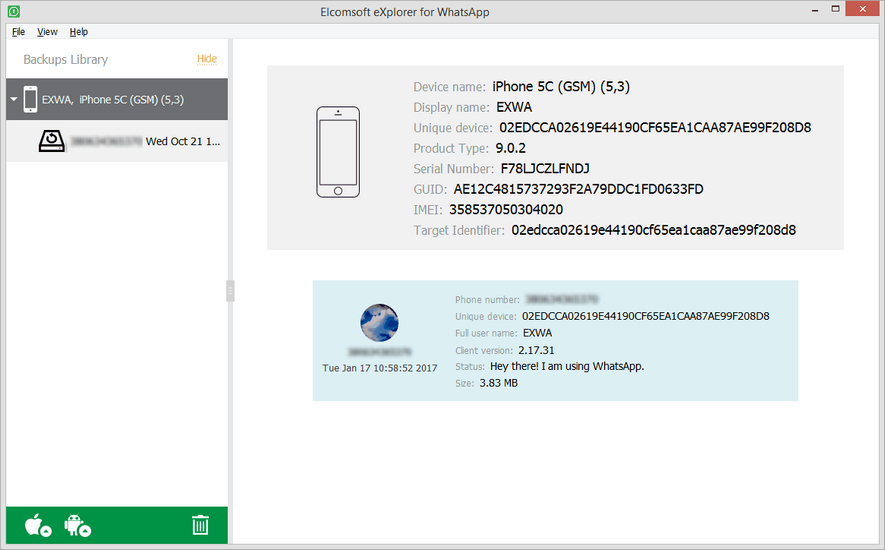
Task: Click the sidebar splitter handle
Action: (x=230, y=291)
